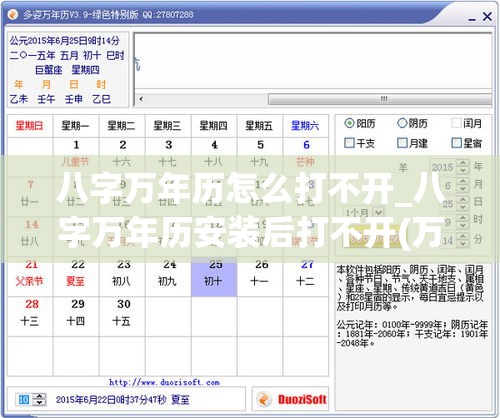This screenshot has width=500, height=418.
Task: Increase the year 2015 with up arrow
Action: tap(462, 163)
